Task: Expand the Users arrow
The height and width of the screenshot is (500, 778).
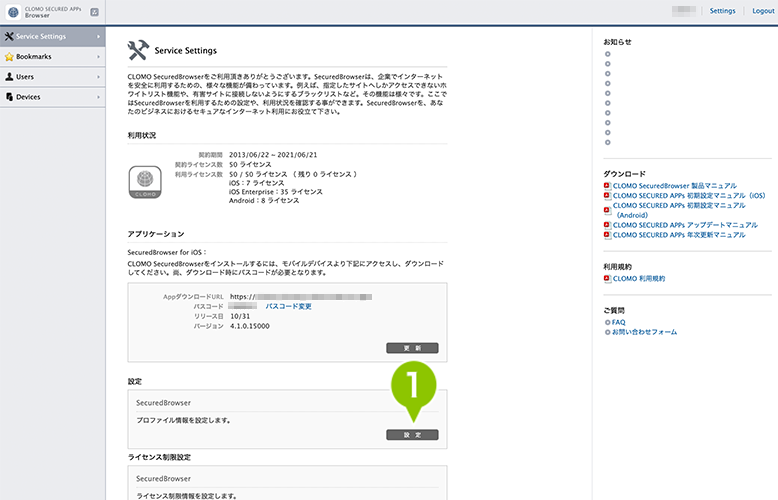Action: pos(98,77)
